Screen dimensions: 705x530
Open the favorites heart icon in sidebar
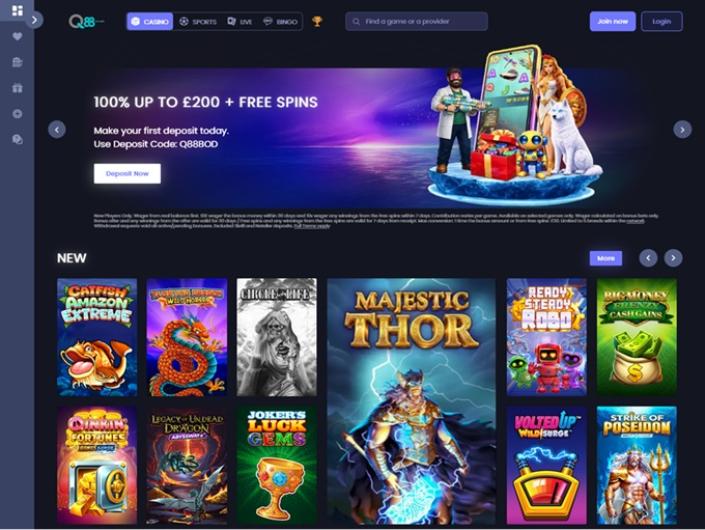(x=17, y=36)
